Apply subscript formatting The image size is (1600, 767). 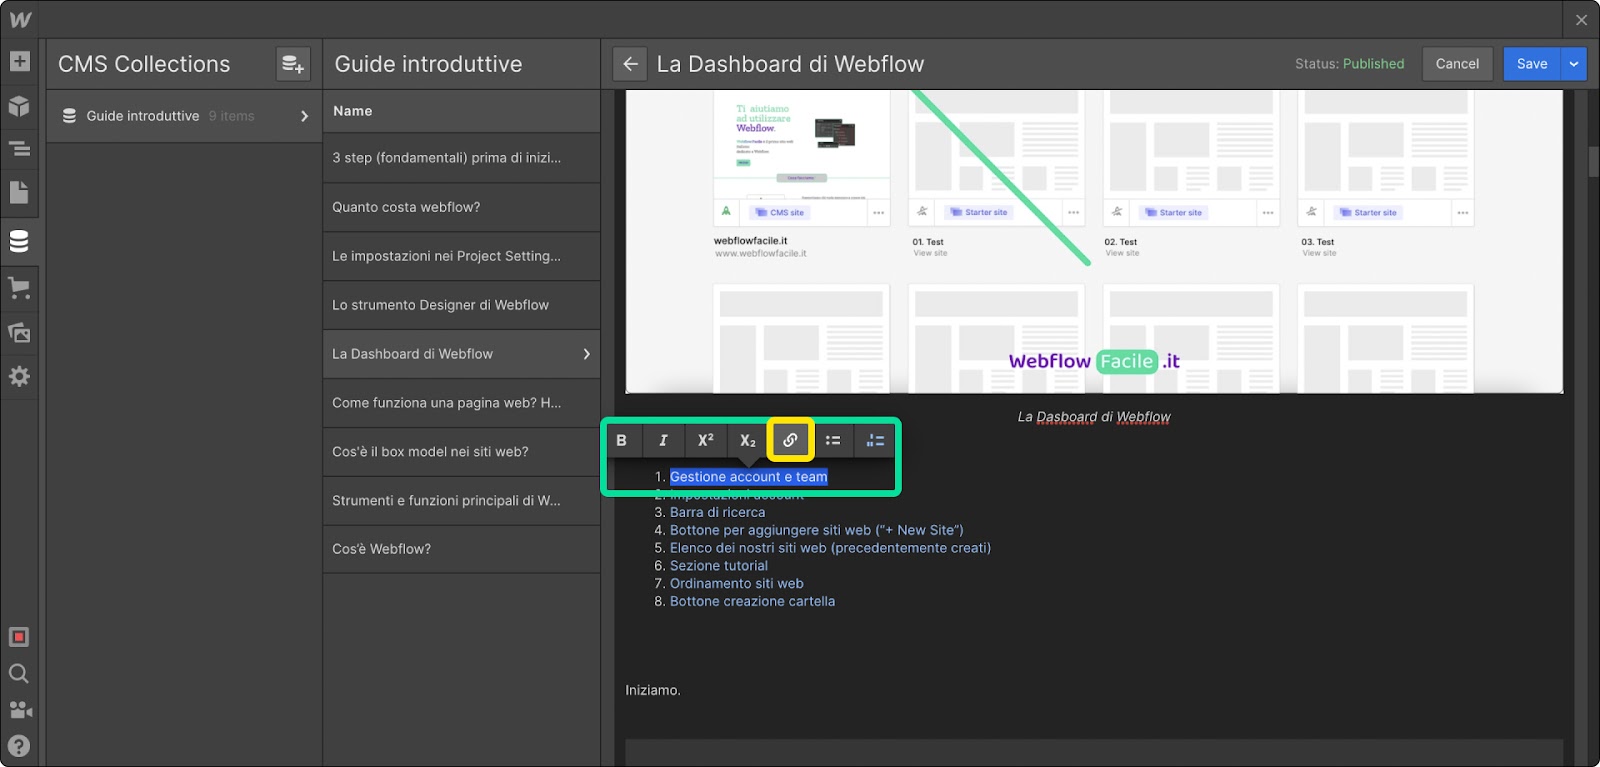pyautogui.click(x=748, y=440)
